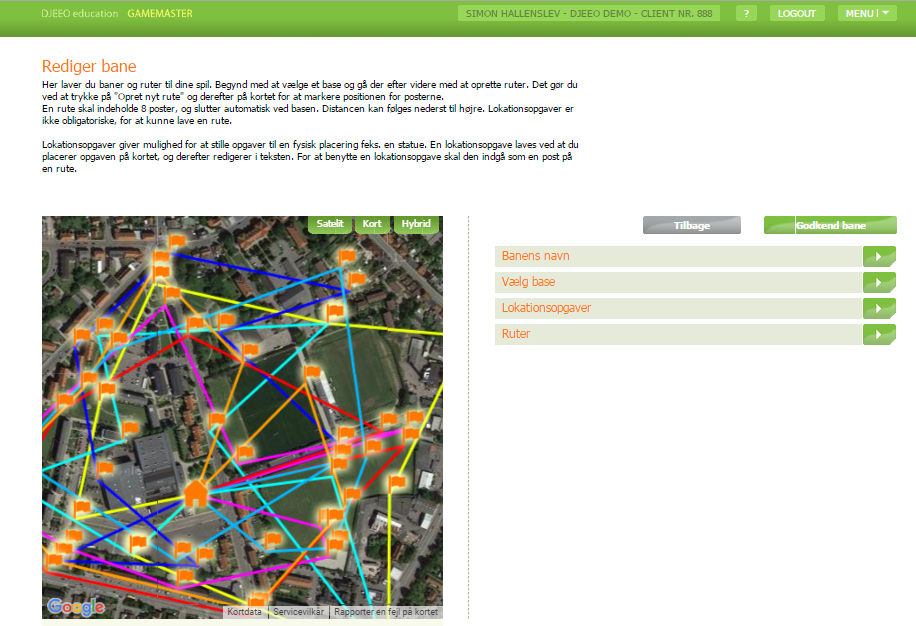
Task: Expand the Lokationsopgaver section arrow
Action: tap(879, 308)
